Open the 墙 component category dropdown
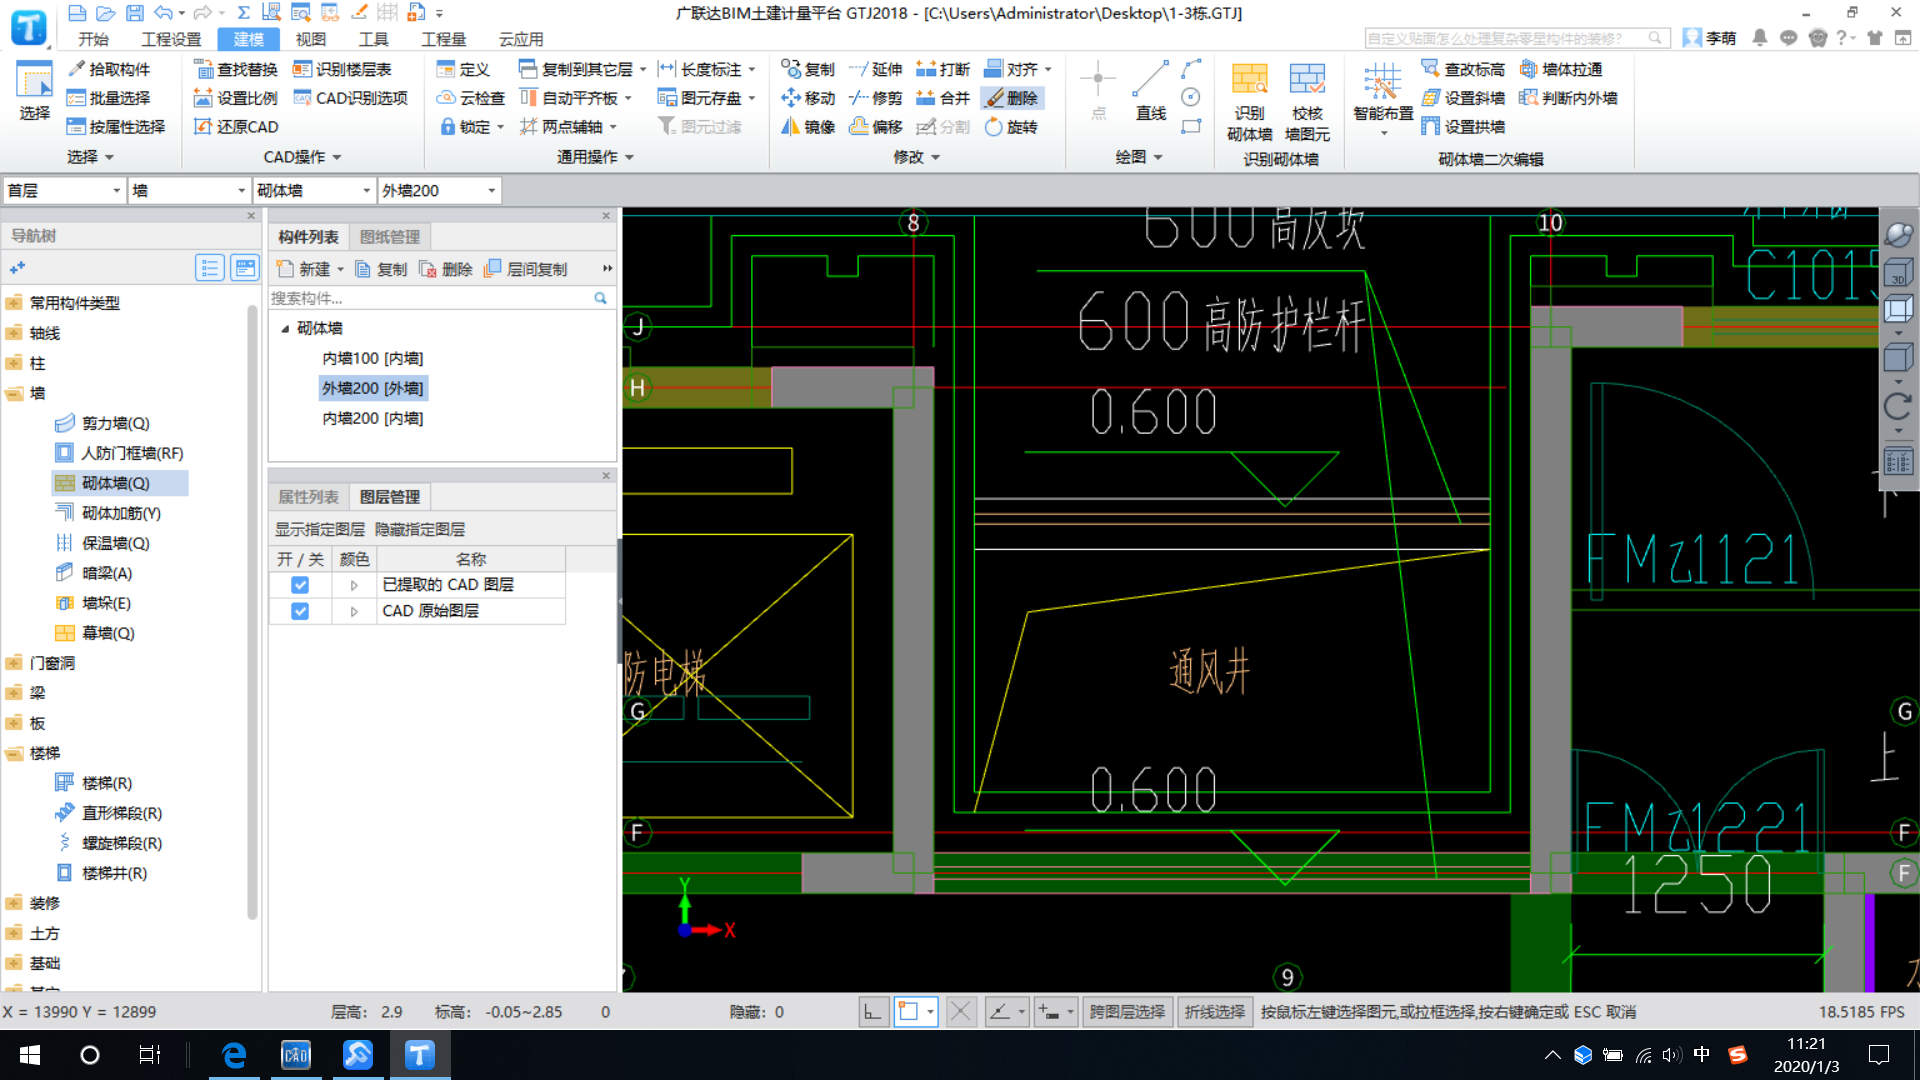 188,190
